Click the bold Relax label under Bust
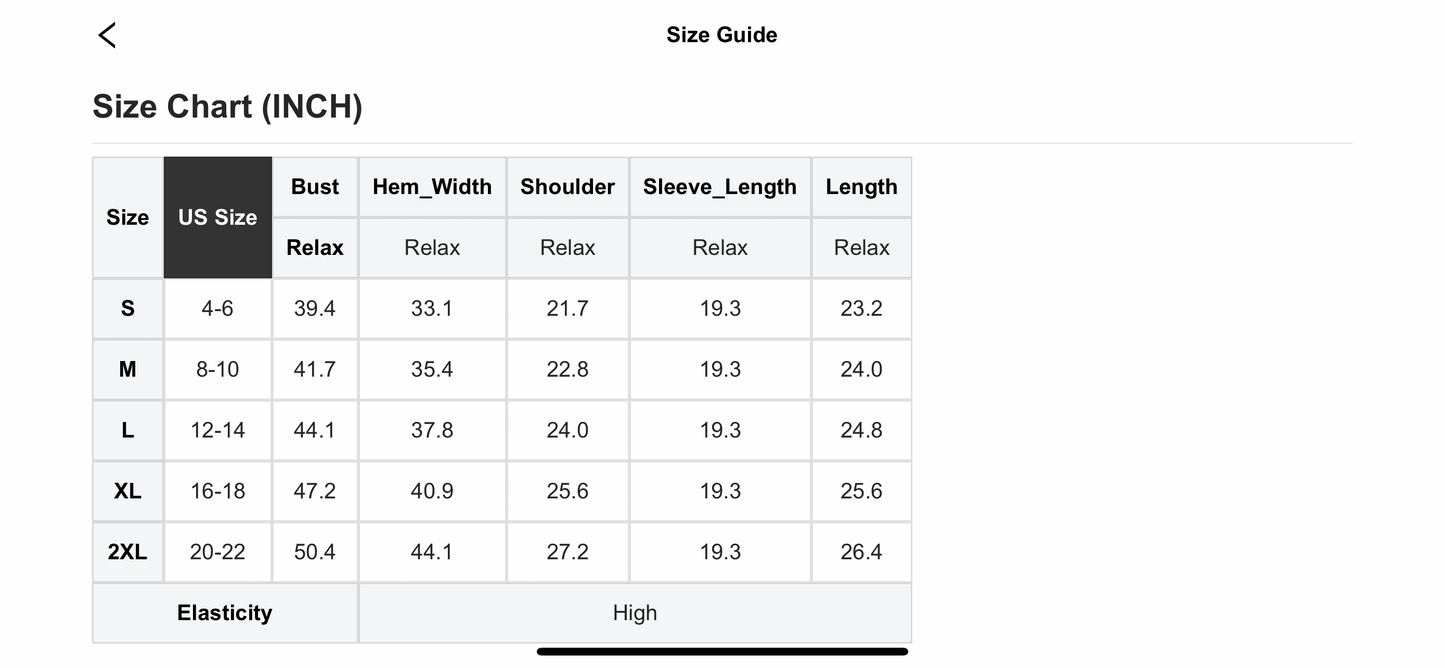 (315, 248)
